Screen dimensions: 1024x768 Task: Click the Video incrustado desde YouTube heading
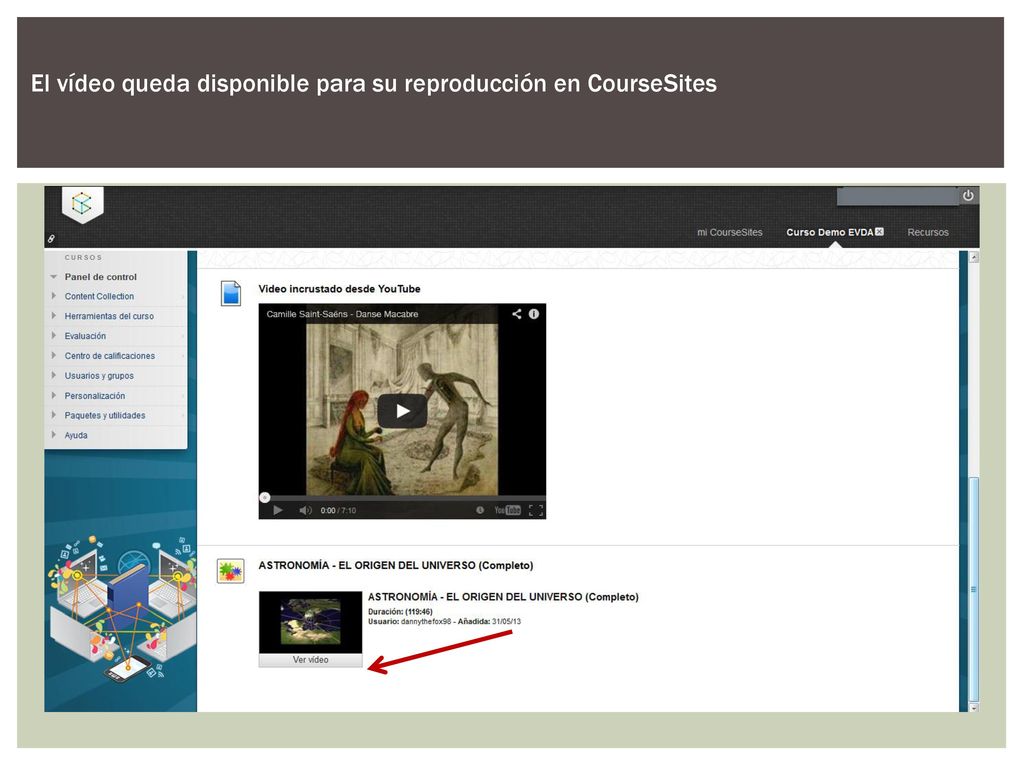(x=340, y=289)
